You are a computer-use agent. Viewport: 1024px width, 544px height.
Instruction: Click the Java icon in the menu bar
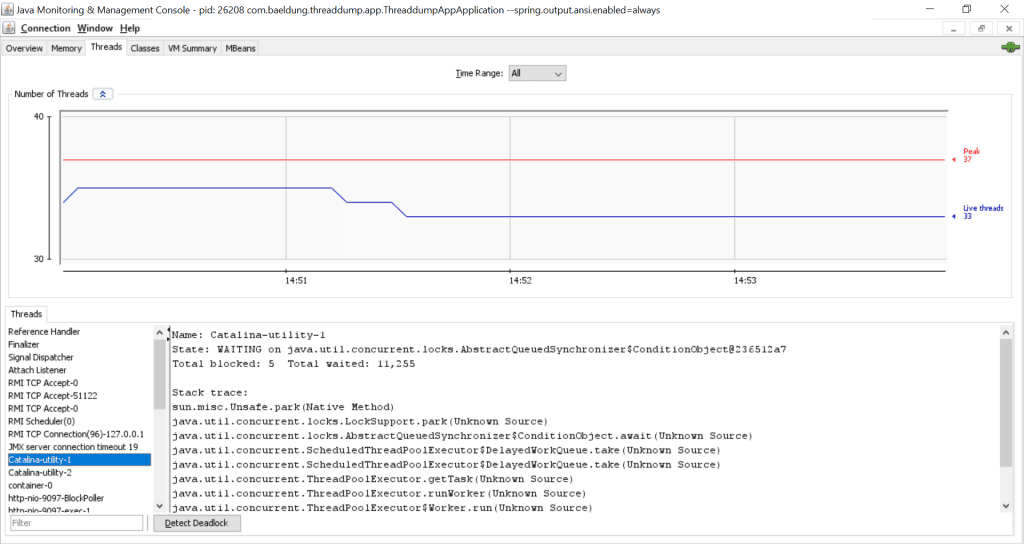(10, 28)
